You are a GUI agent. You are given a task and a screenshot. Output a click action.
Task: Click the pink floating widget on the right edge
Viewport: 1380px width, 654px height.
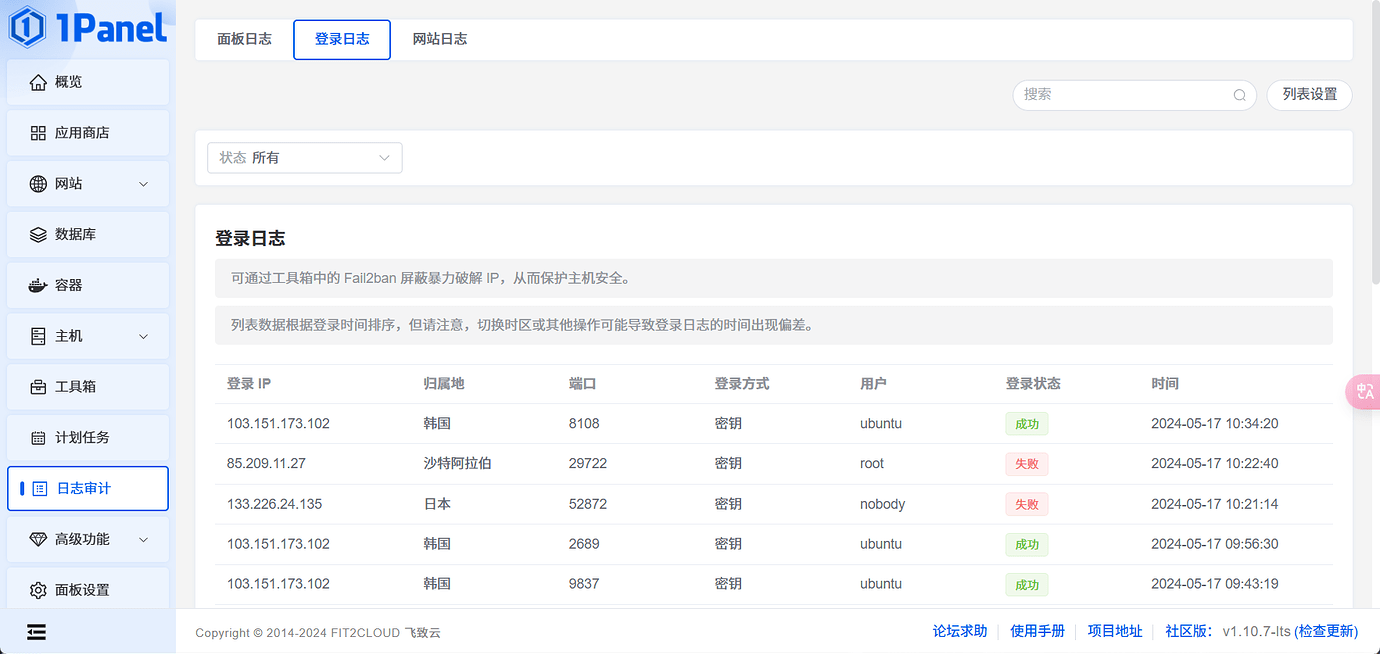[x=1364, y=392]
